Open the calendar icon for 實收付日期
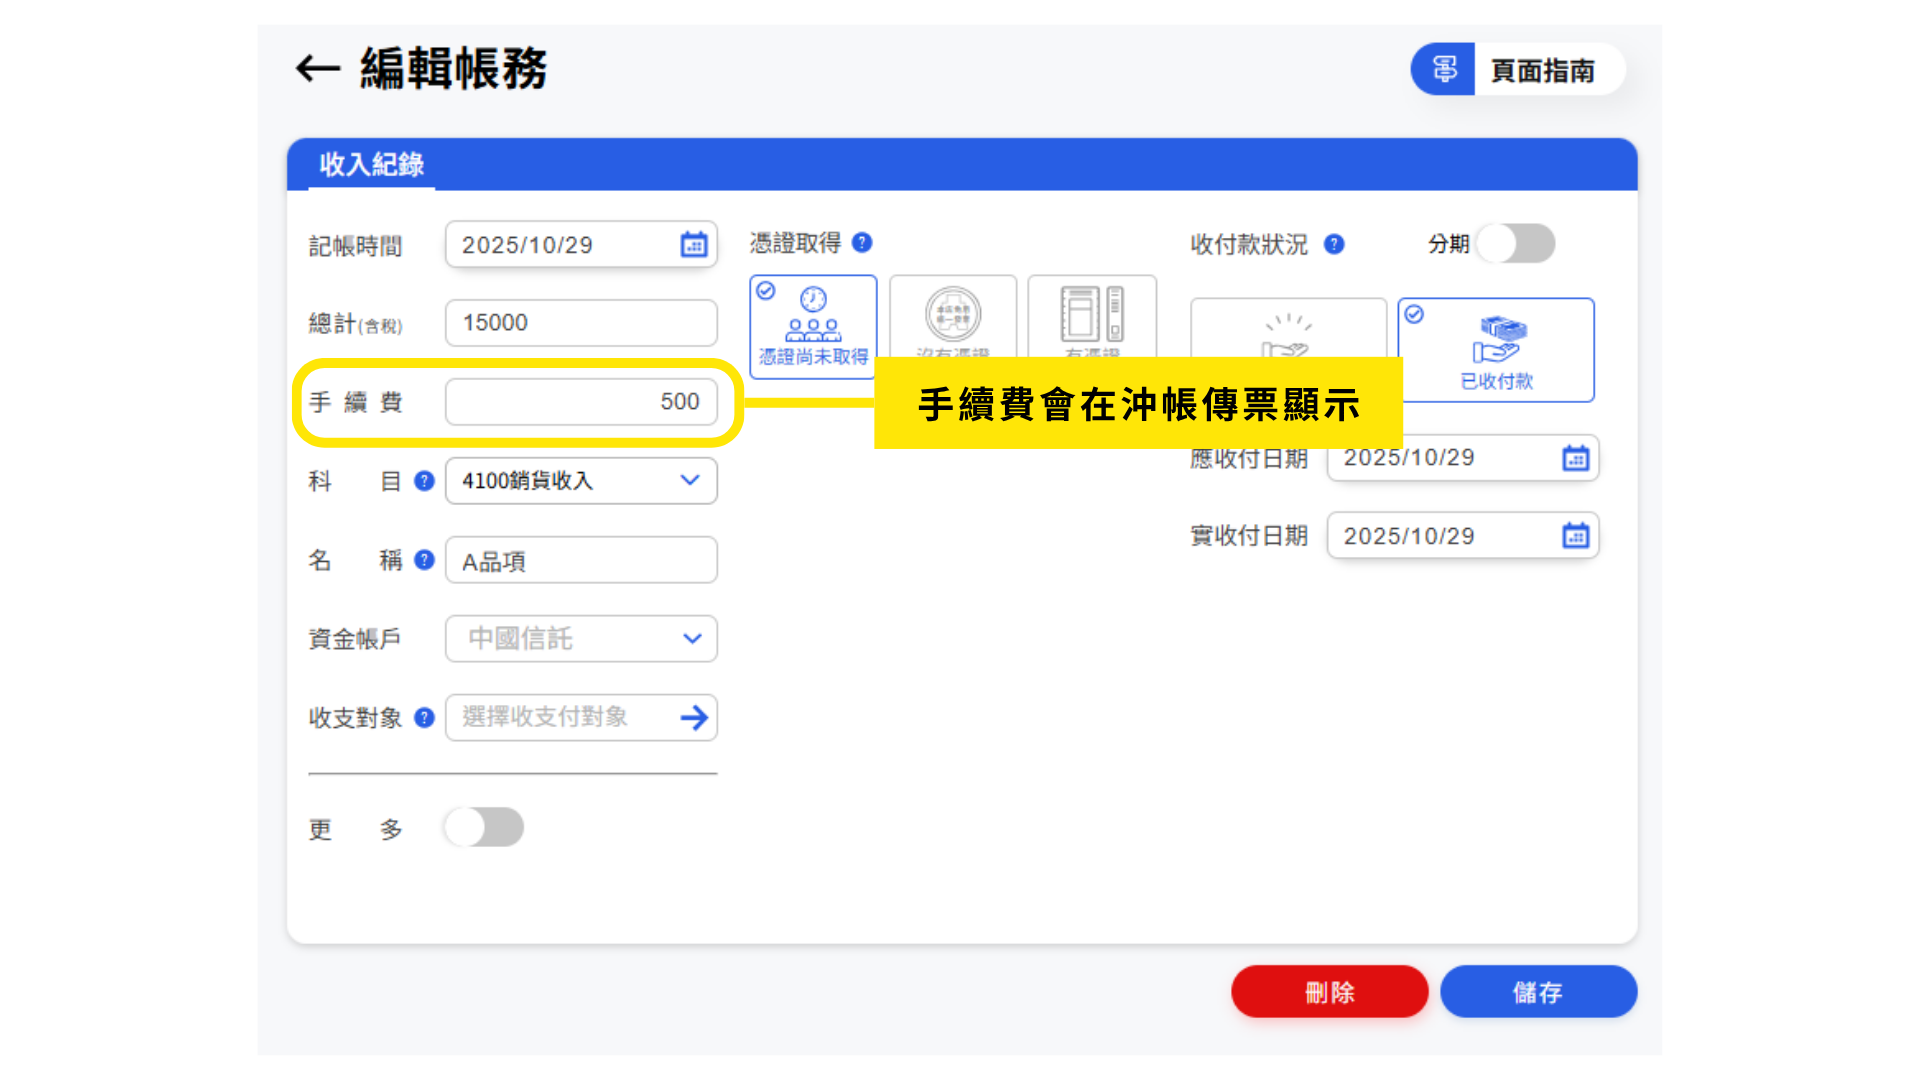The height and width of the screenshot is (1080, 1920). [1575, 536]
